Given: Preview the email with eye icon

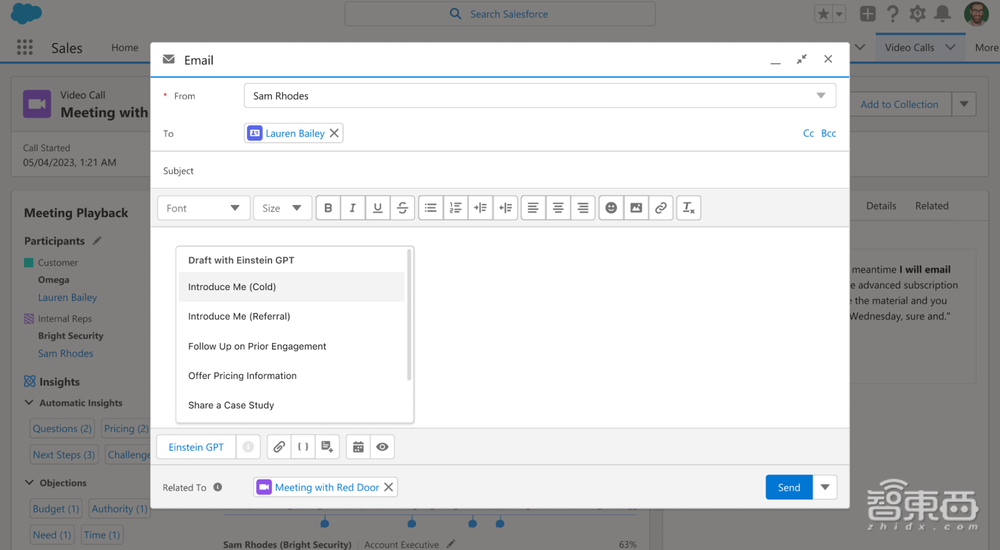Looking at the screenshot, I should coord(382,447).
